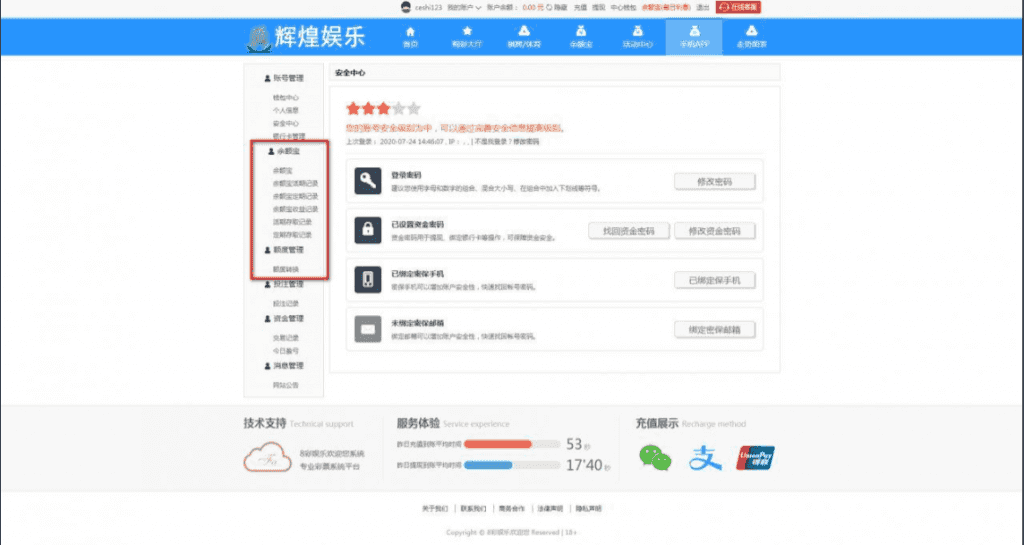Viewport: 1024px width, 545px height.
Task: Open 余额宝活期记录 in the sidebar
Action: point(295,183)
